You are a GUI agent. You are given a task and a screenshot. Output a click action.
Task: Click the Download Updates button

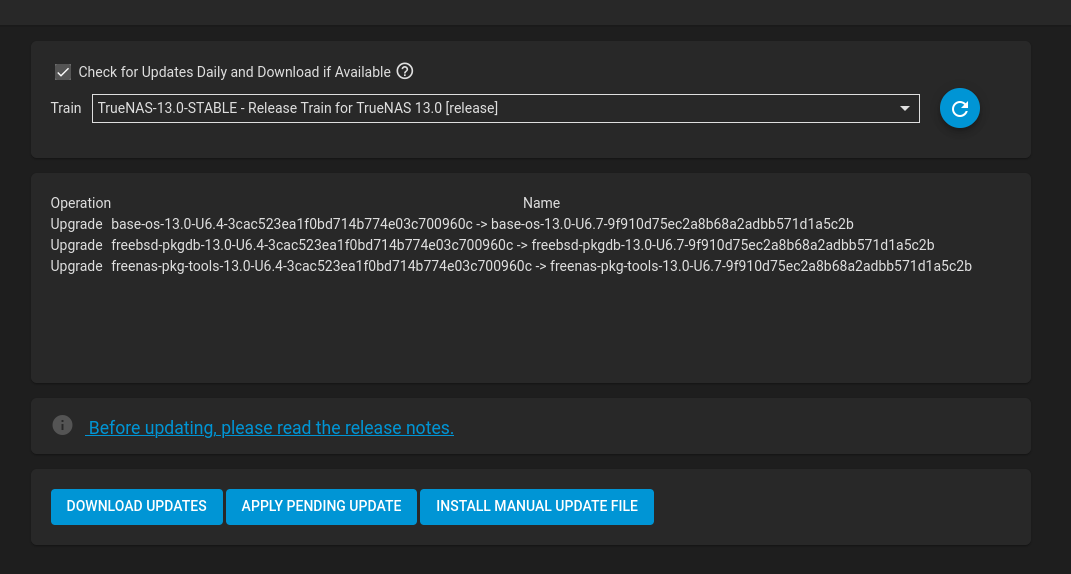tap(137, 506)
